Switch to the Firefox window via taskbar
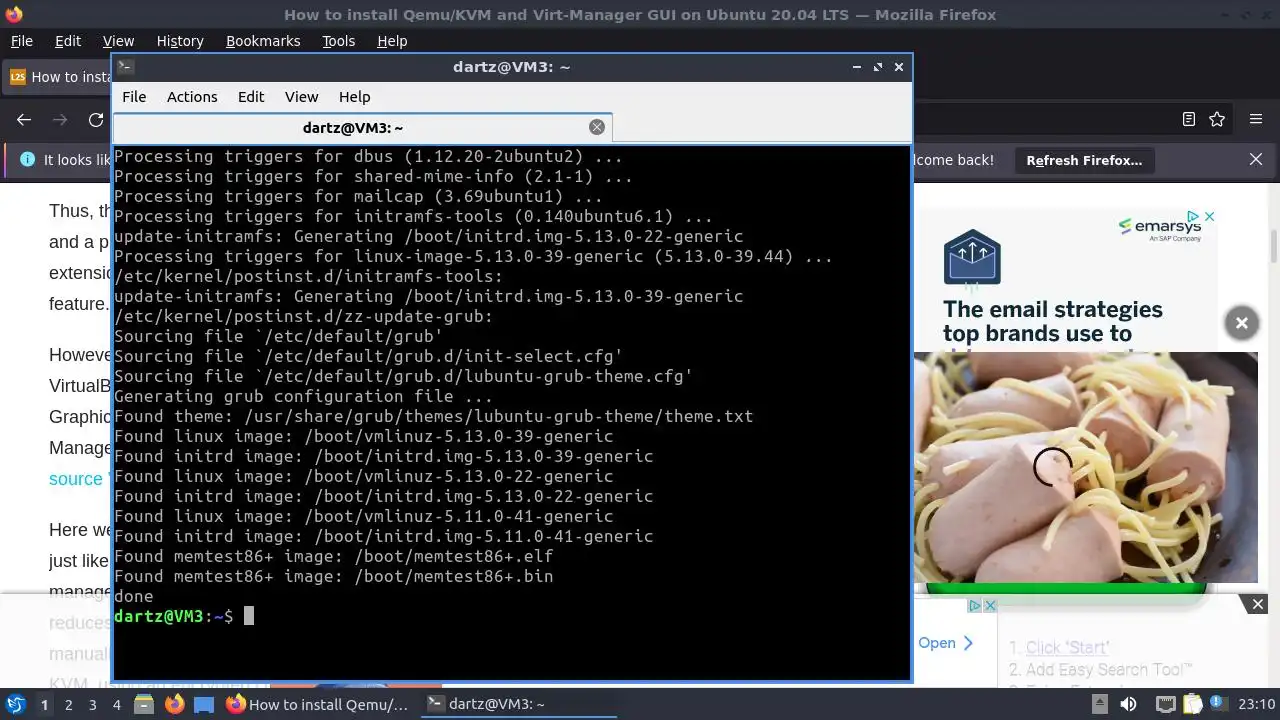 click(317, 704)
